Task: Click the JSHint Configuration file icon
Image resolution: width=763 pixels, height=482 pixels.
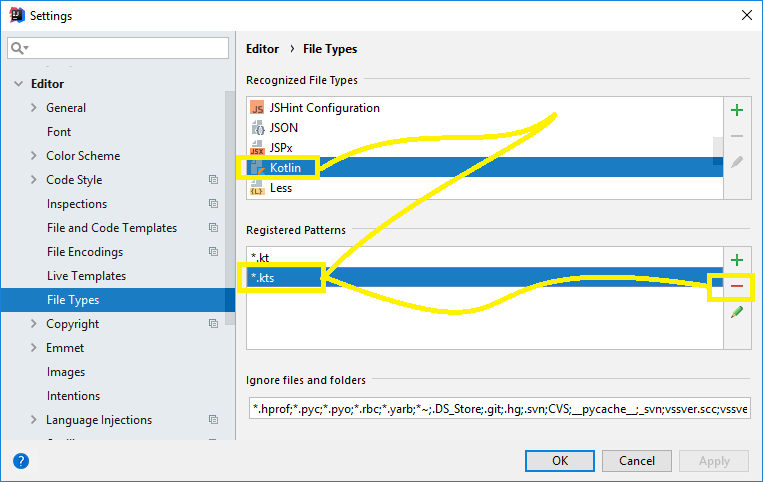Action: 257,107
